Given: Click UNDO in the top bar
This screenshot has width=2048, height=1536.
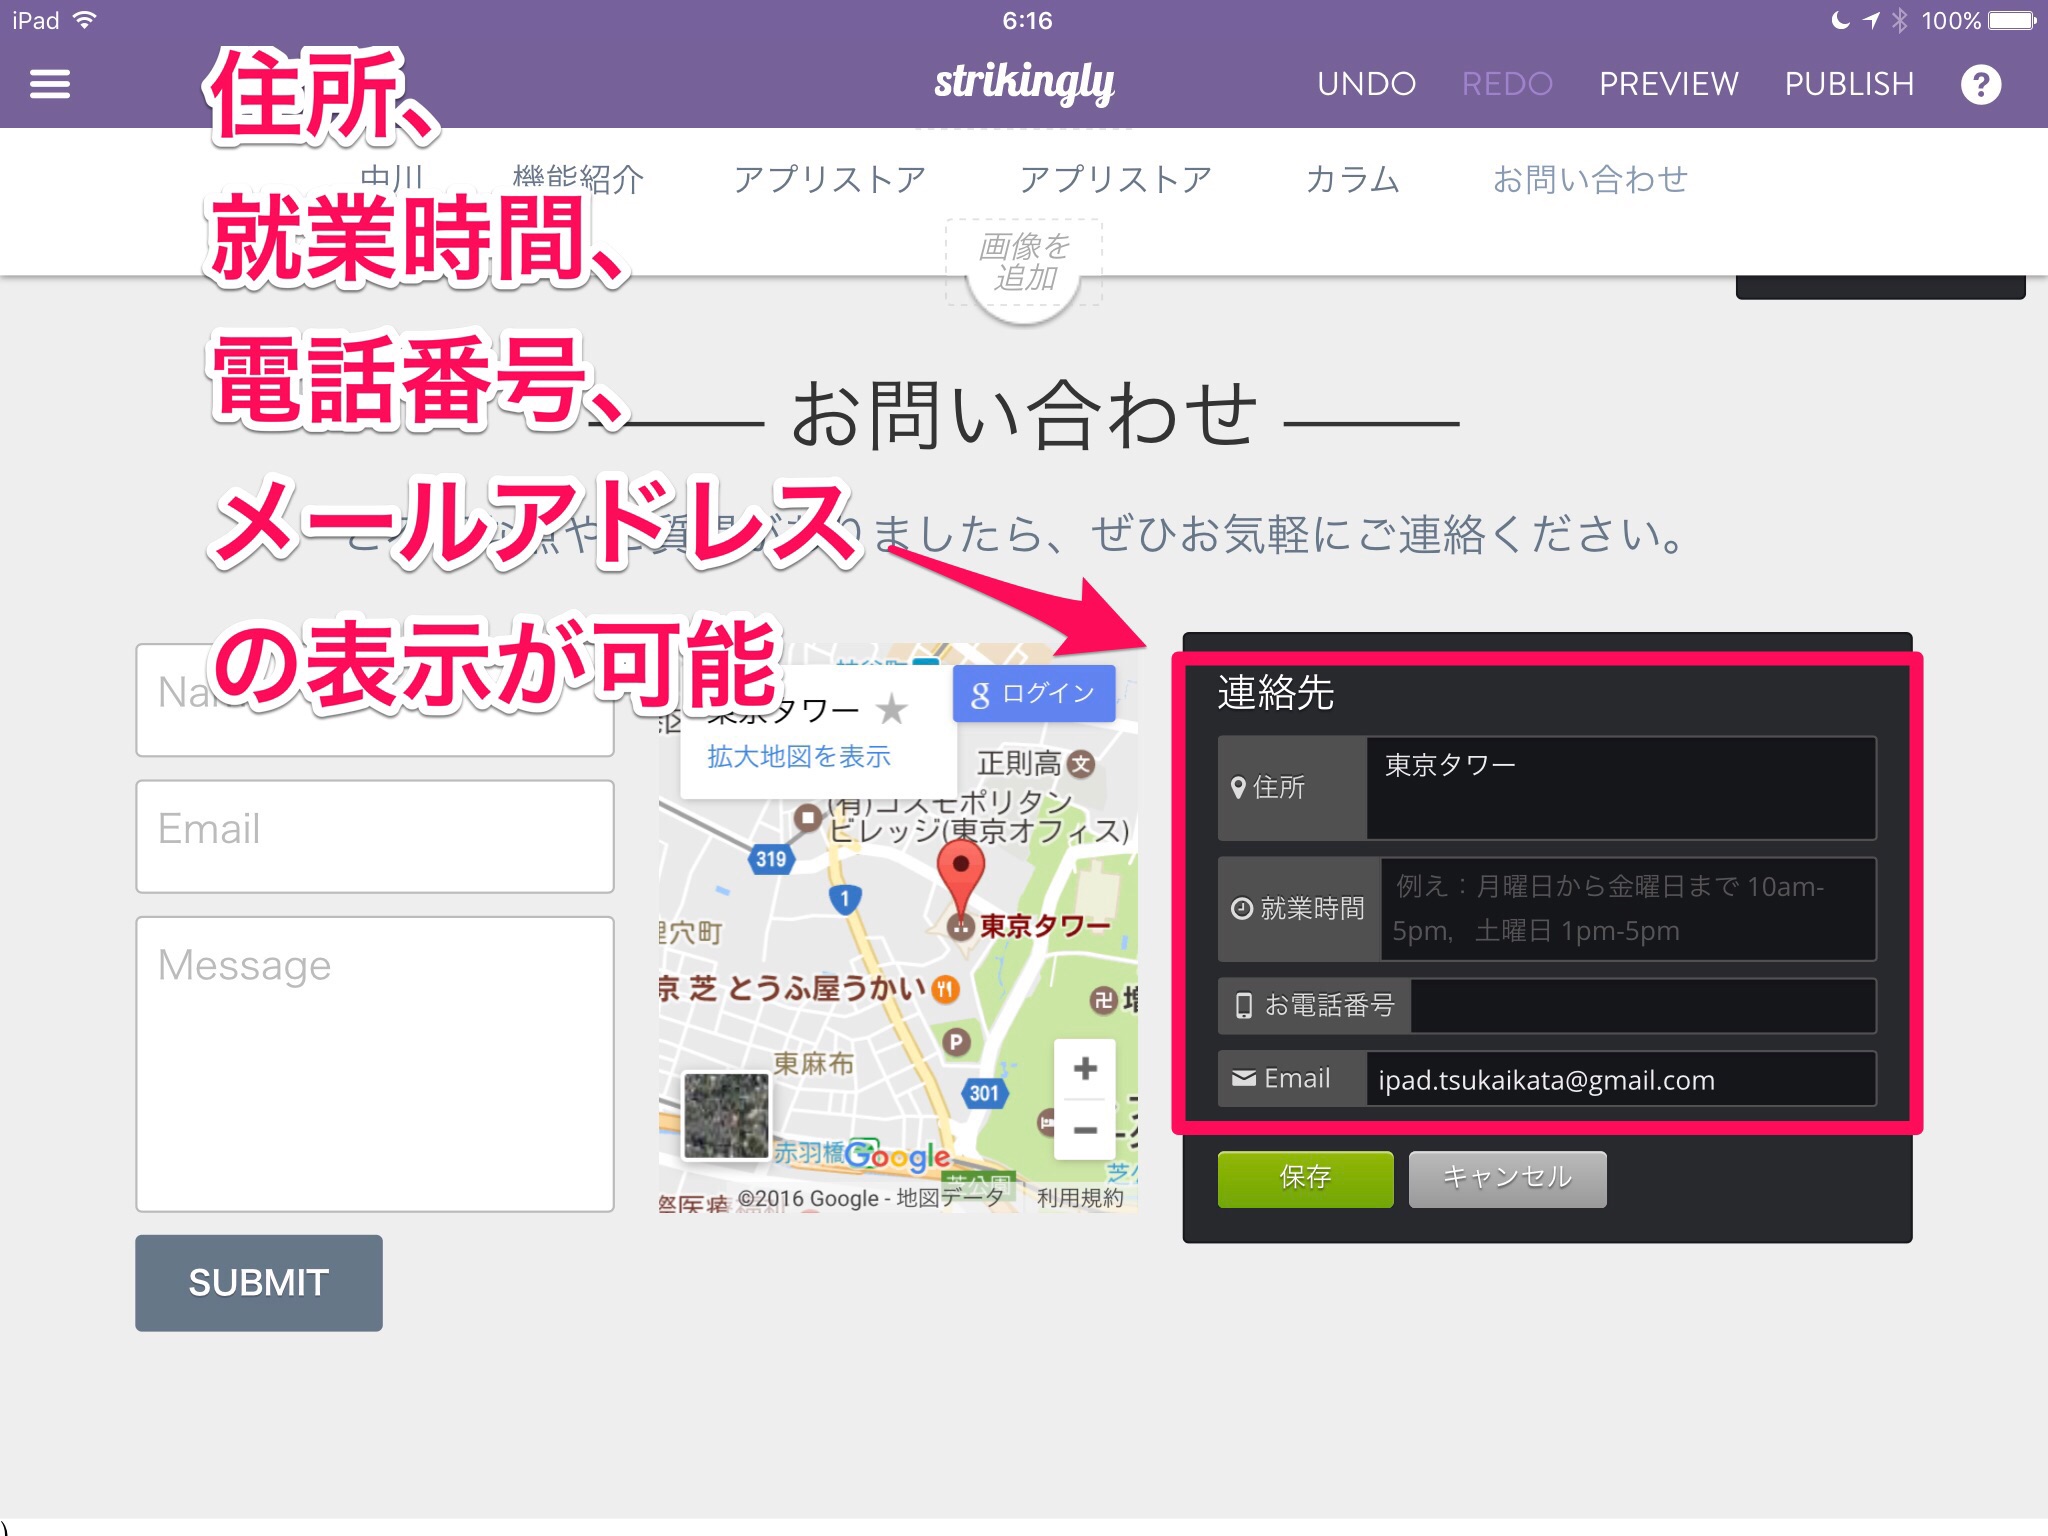Looking at the screenshot, I should point(1366,84).
